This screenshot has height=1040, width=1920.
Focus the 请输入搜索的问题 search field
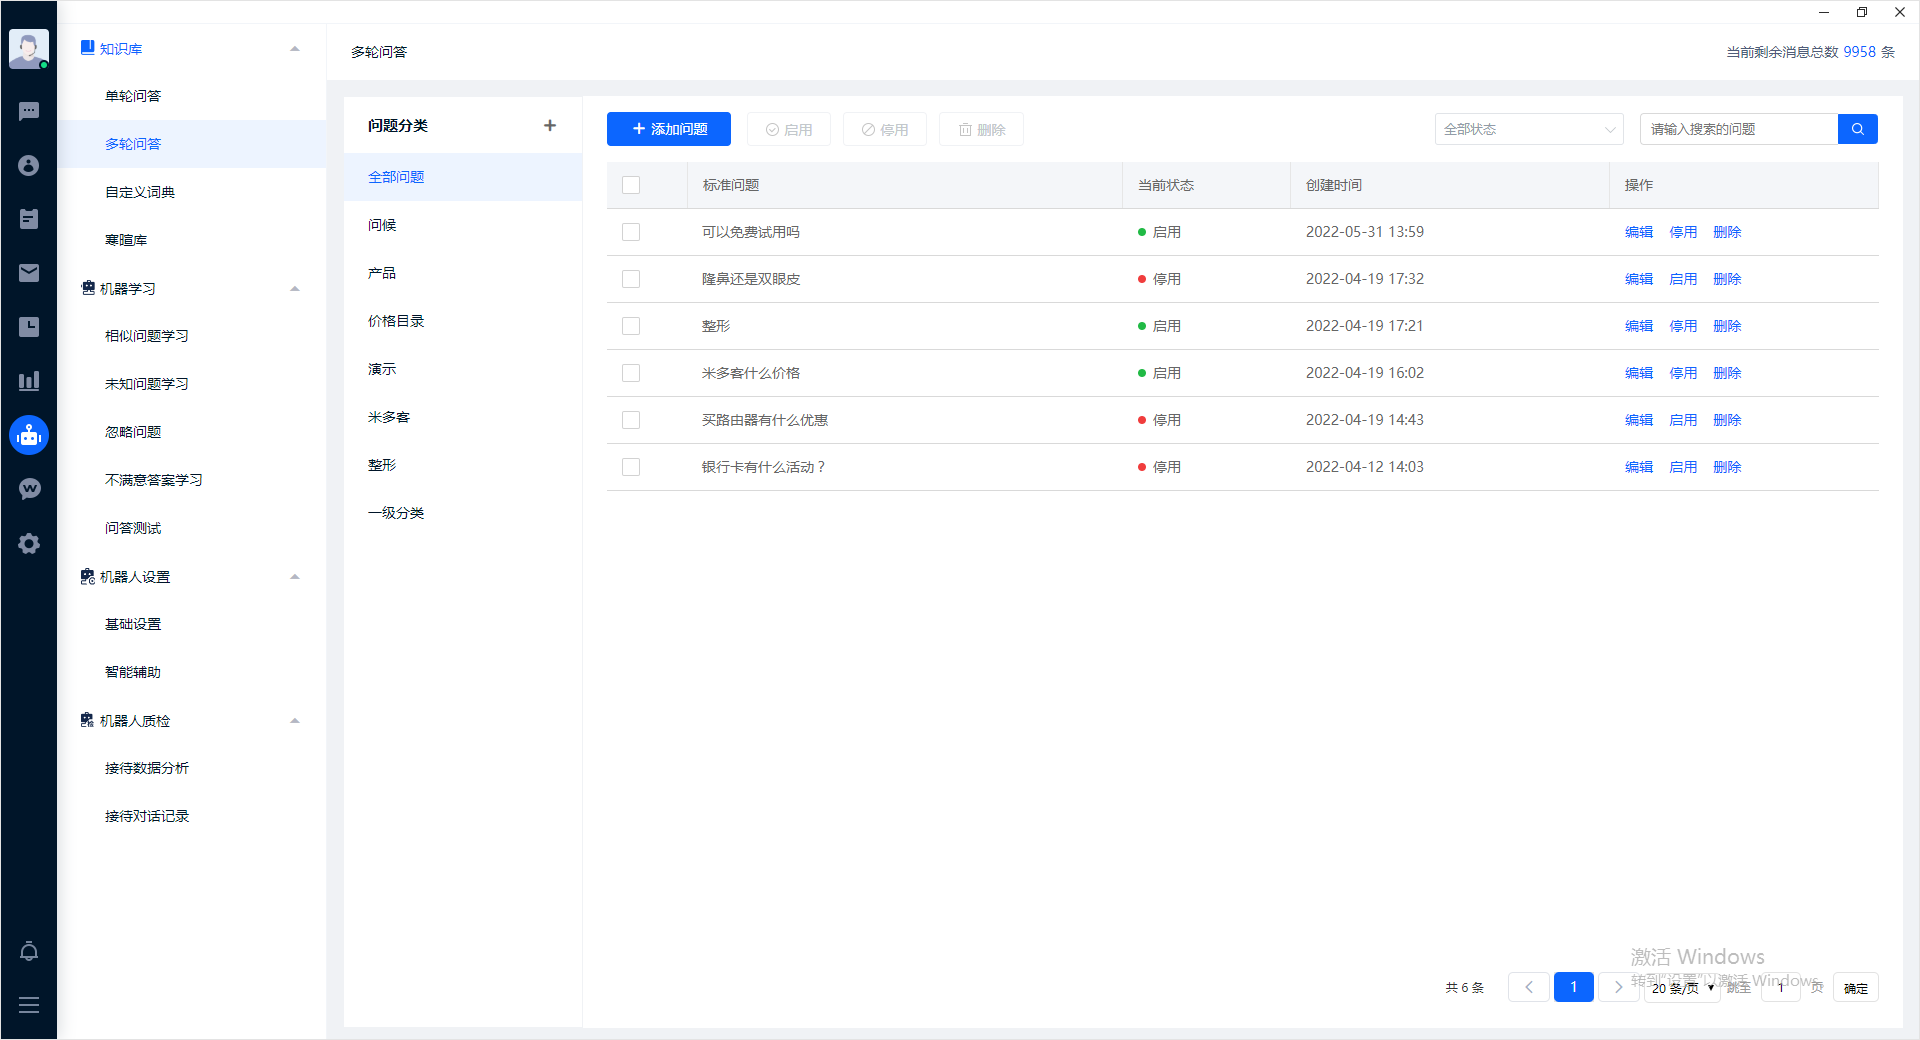(1739, 129)
